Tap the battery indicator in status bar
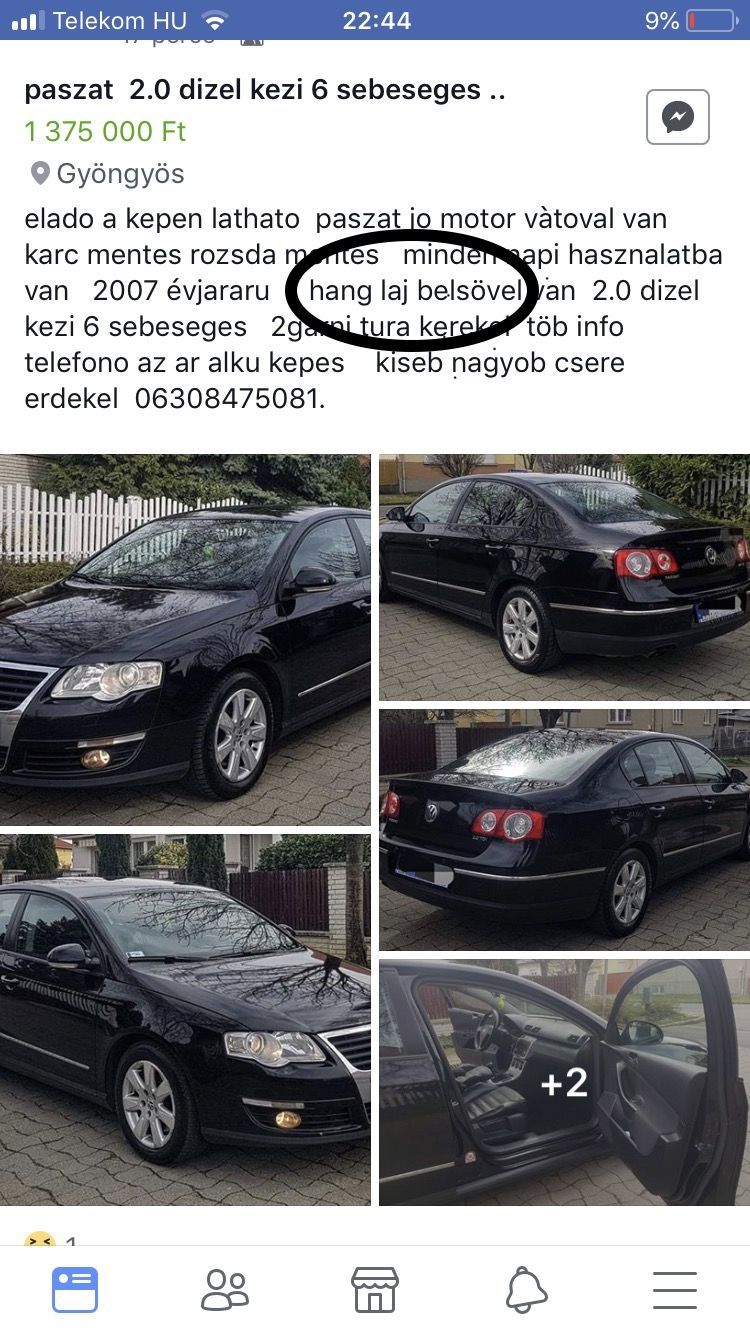 tap(711, 20)
